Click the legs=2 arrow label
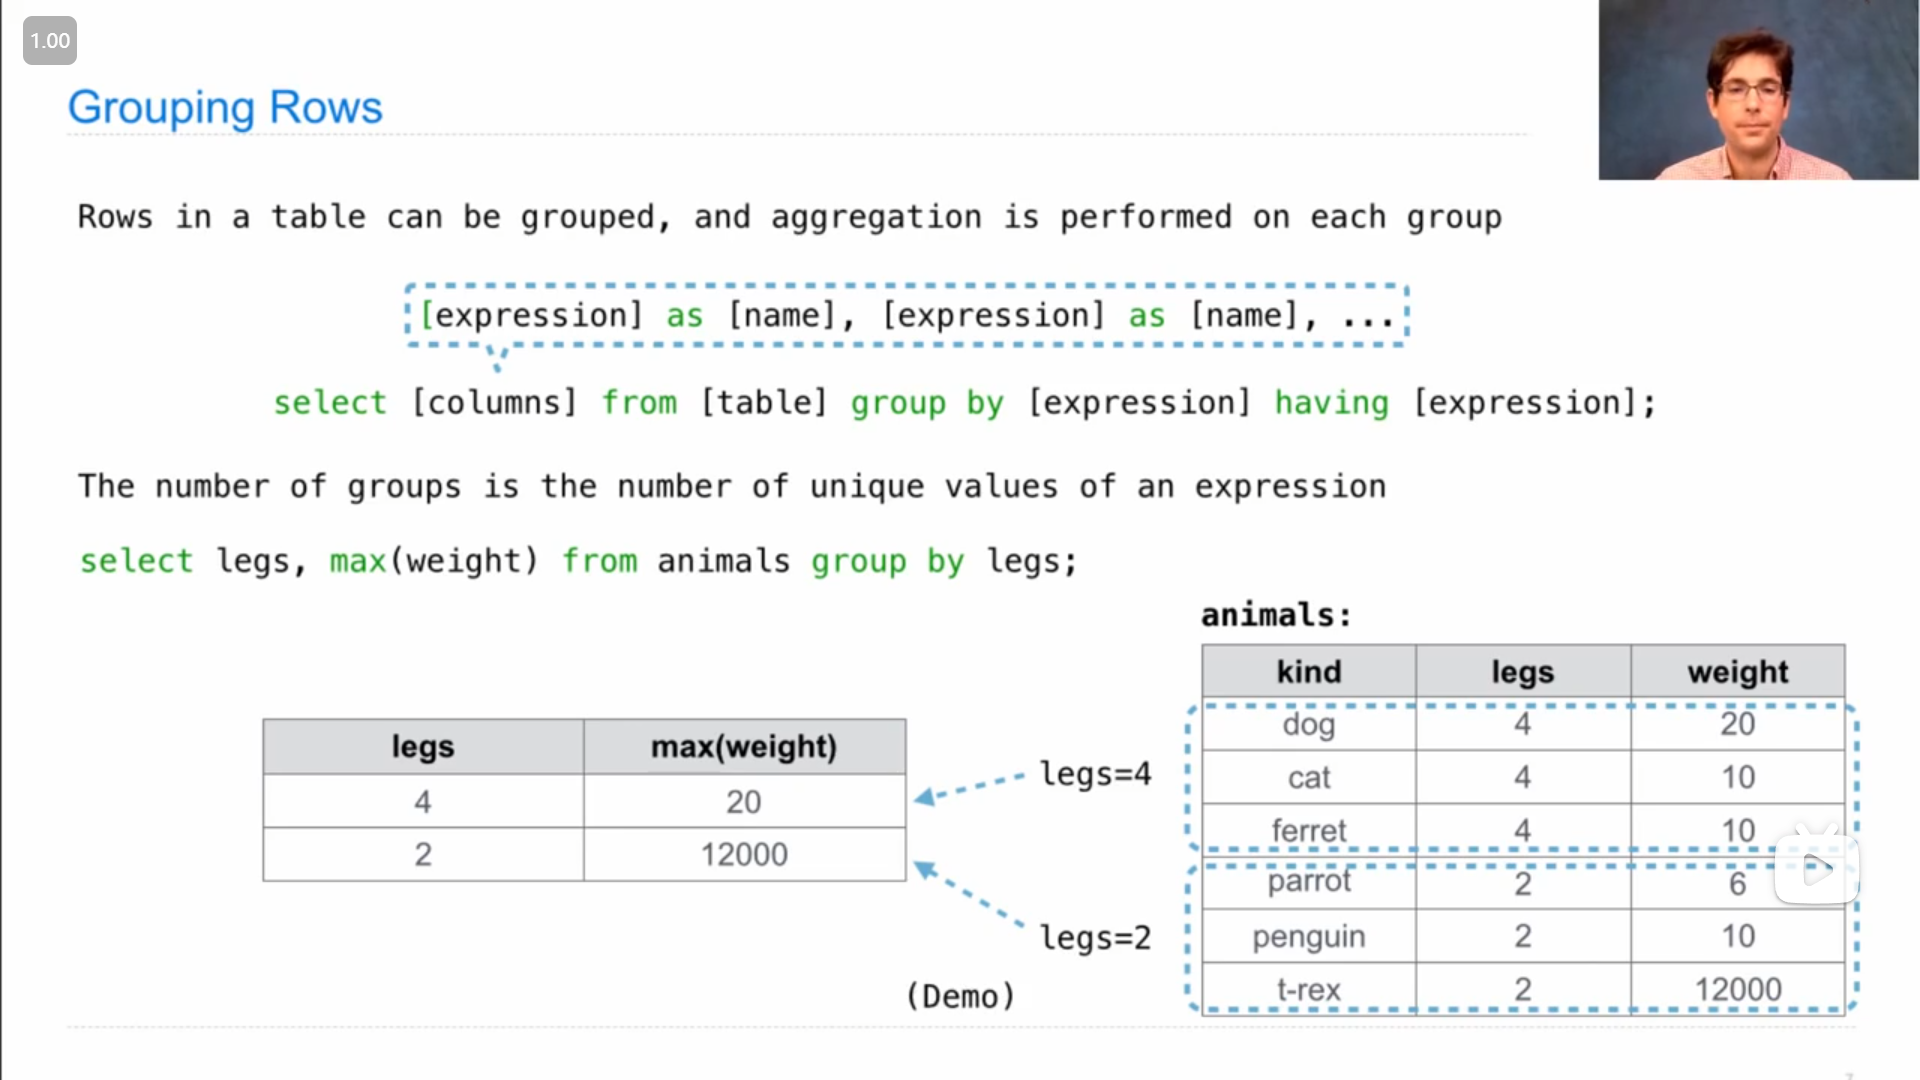Image resolution: width=1920 pixels, height=1080 pixels. (x=1095, y=937)
